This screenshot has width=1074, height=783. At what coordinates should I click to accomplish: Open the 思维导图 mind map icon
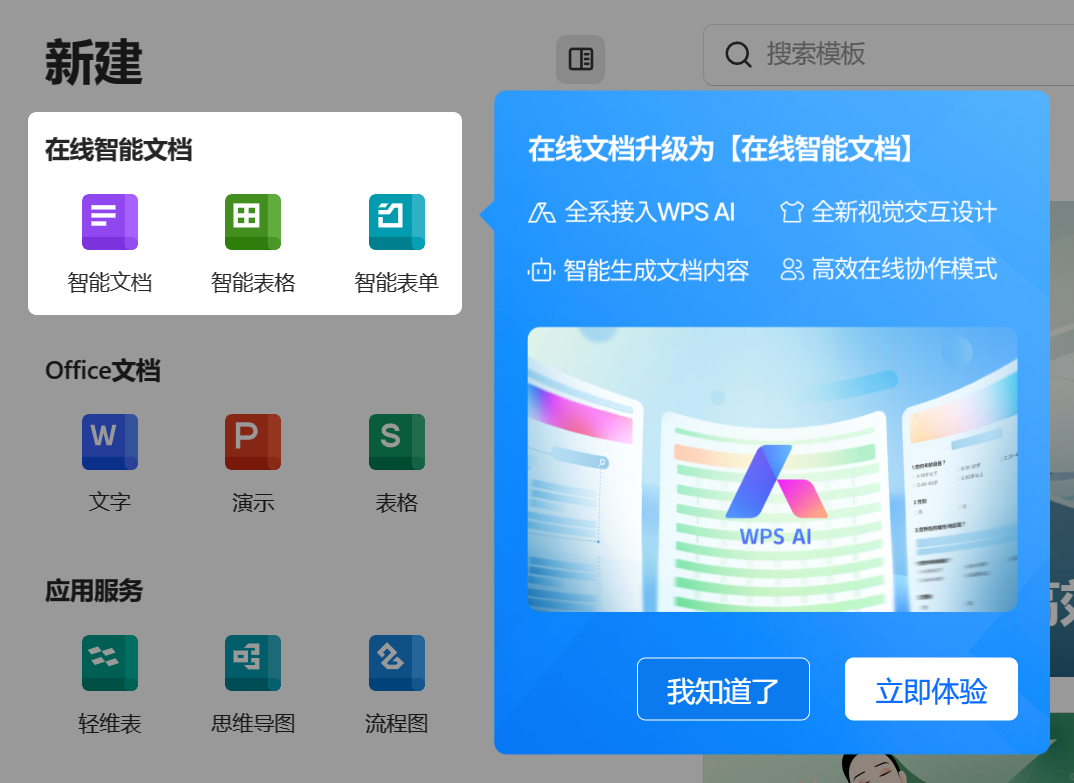click(x=253, y=663)
